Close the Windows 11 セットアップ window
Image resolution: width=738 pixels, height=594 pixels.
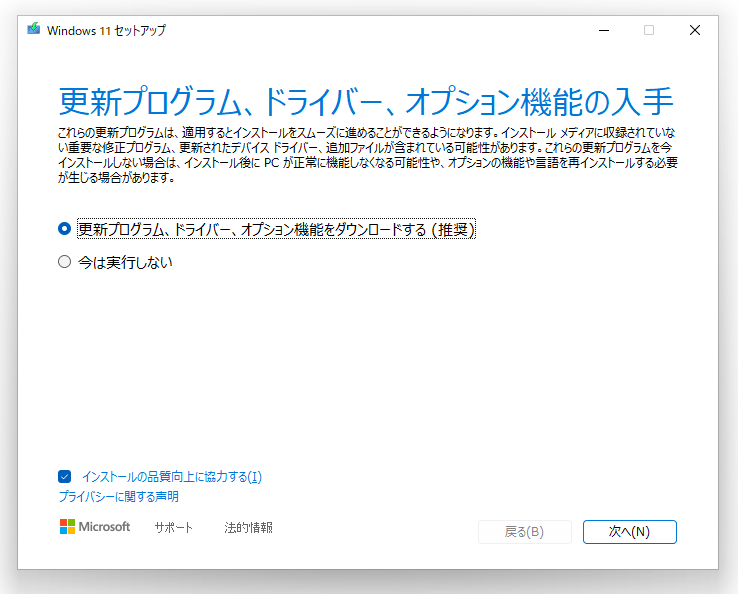695,30
